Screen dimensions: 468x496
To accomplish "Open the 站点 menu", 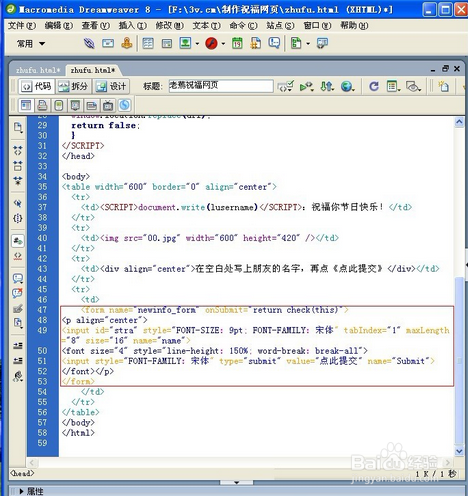I will click(280, 26).
